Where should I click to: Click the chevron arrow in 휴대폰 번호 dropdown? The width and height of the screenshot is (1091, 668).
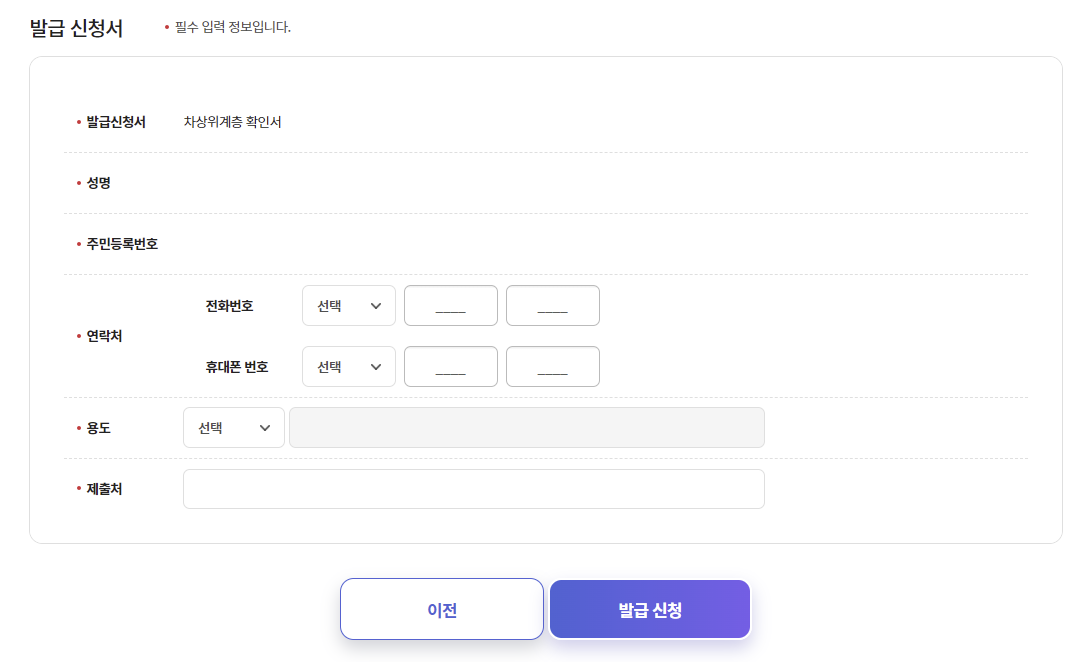click(376, 367)
